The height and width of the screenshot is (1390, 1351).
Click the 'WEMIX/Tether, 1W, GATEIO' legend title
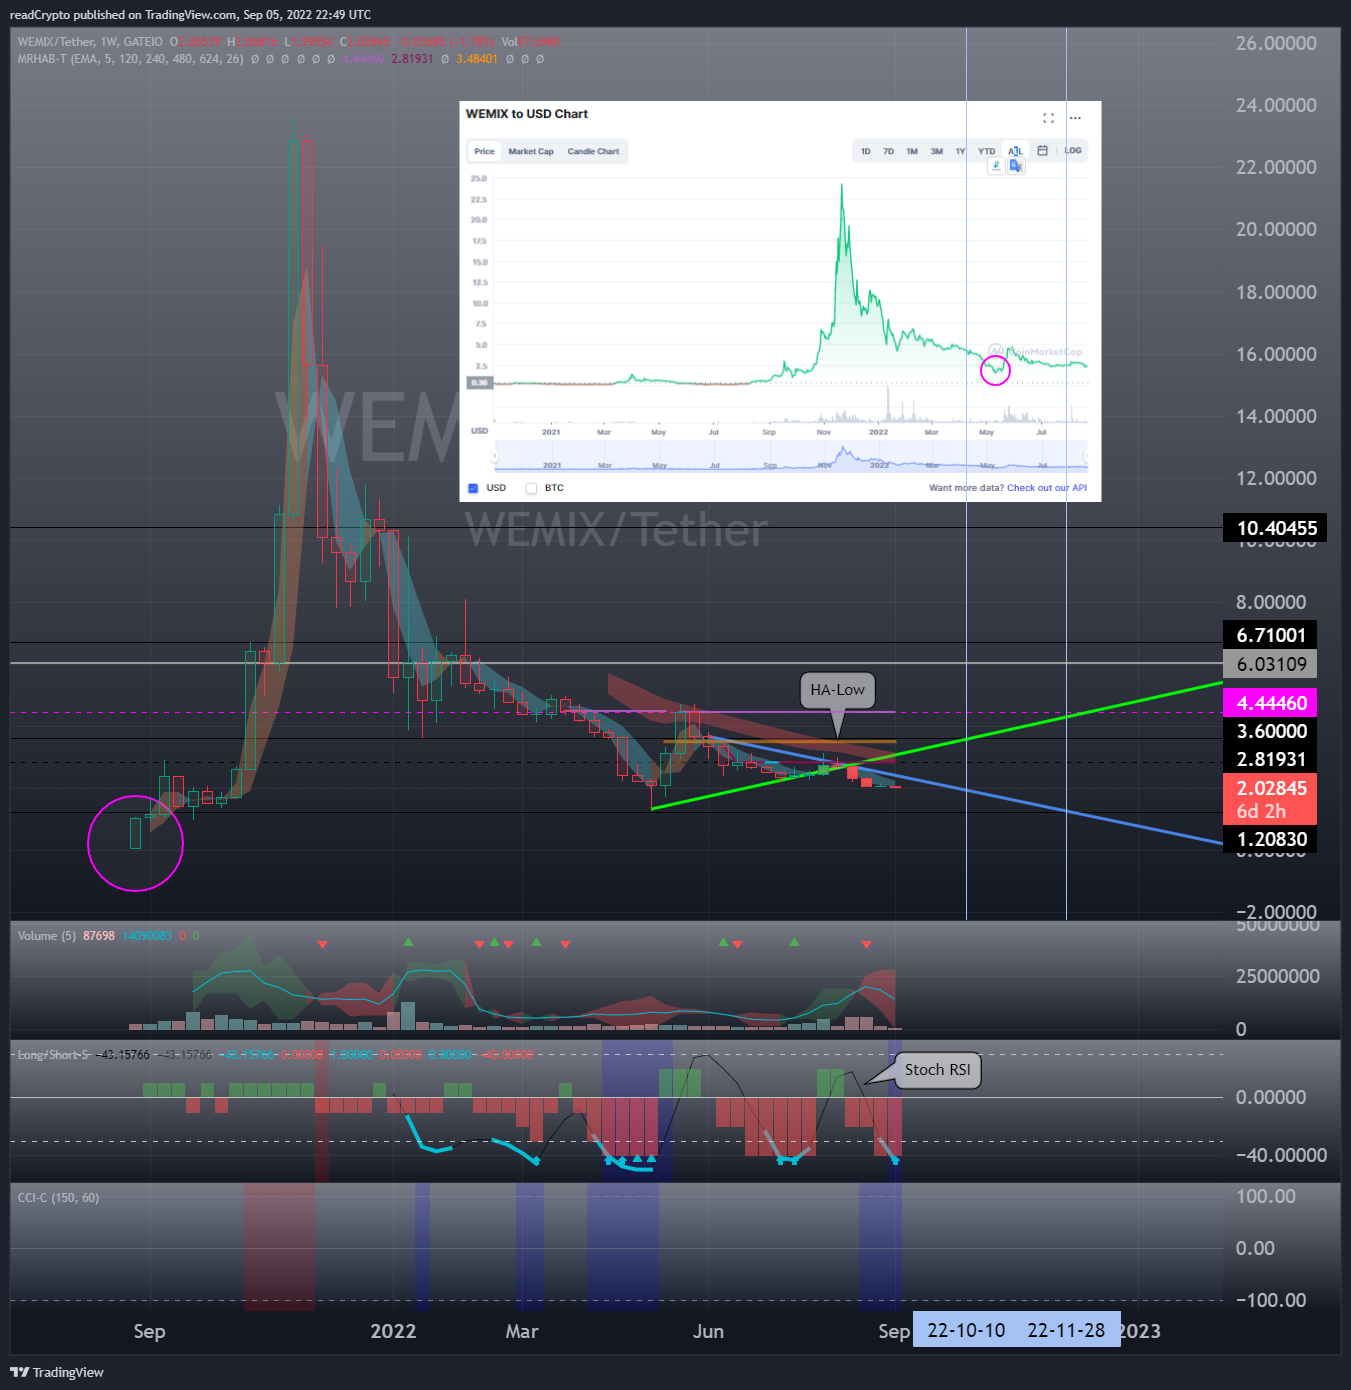click(x=90, y=42)
